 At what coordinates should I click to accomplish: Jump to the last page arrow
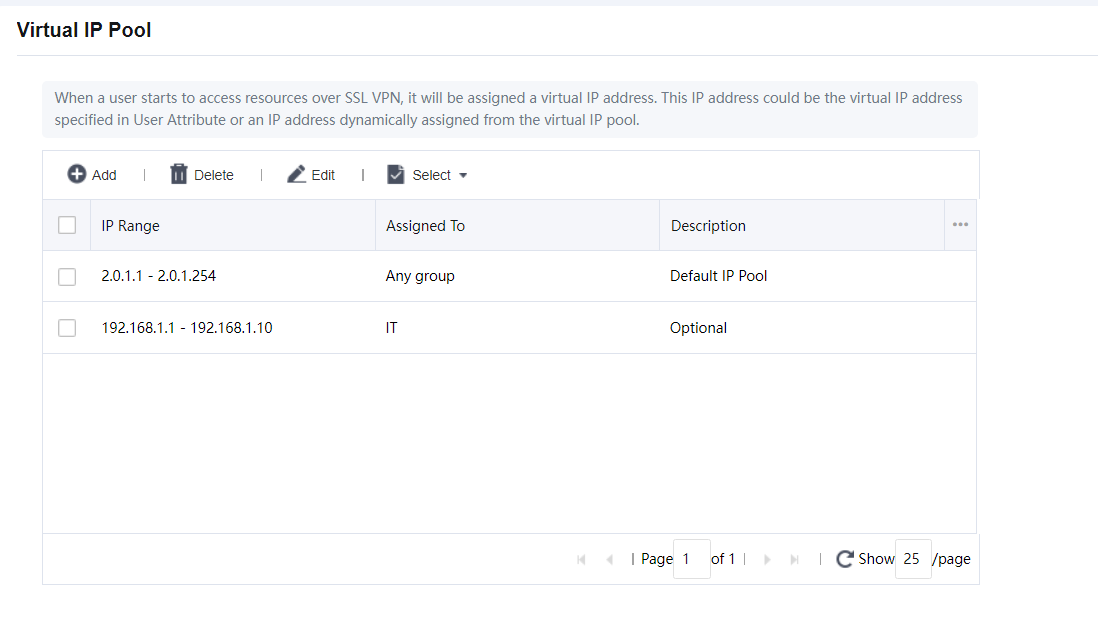[x=794, y=559]
